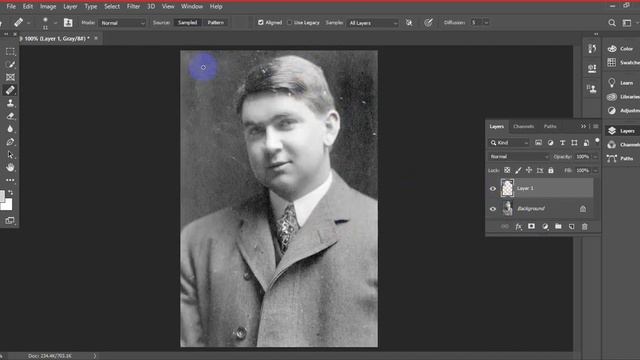
Task: Open the Diffusion value dropdown
Action: tap(486, 22)
